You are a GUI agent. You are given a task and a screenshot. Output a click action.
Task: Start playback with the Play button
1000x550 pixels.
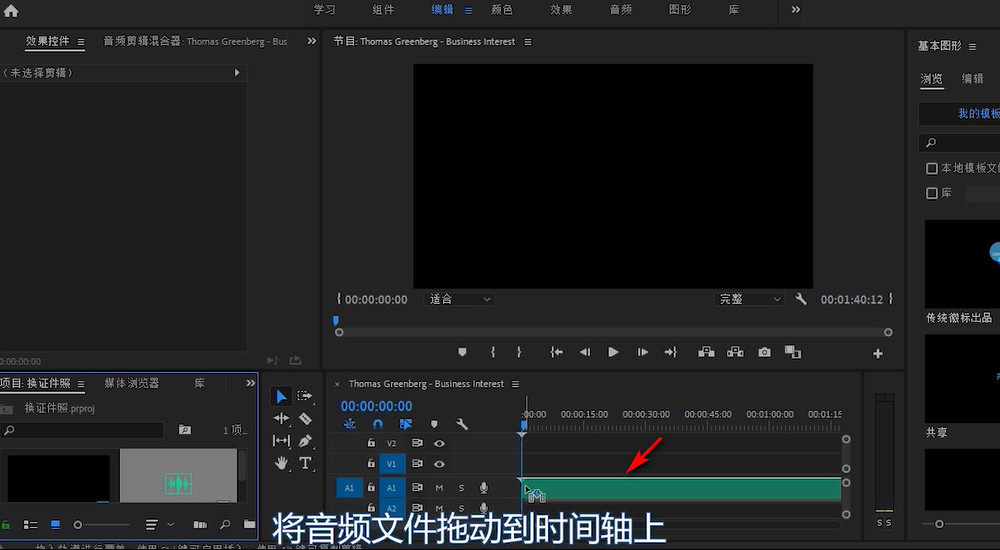[613, 352]
